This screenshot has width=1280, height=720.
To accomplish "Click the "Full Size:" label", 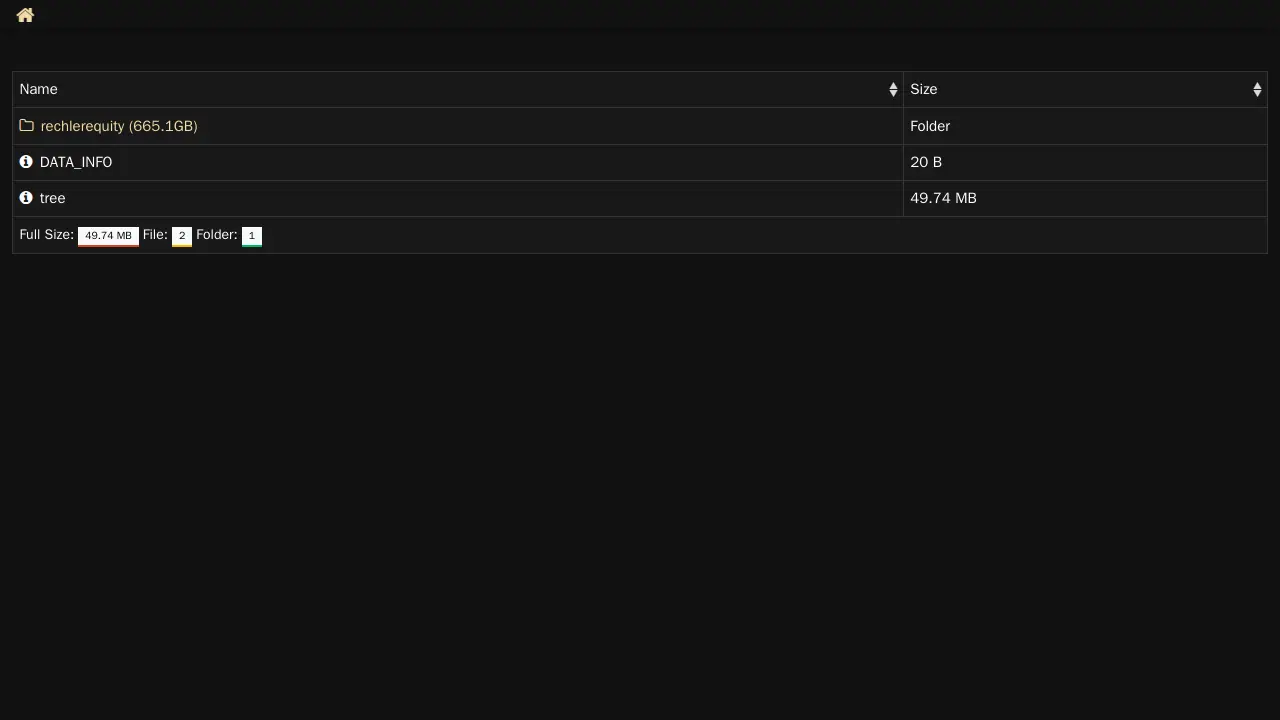I will (x=46, y=235).
